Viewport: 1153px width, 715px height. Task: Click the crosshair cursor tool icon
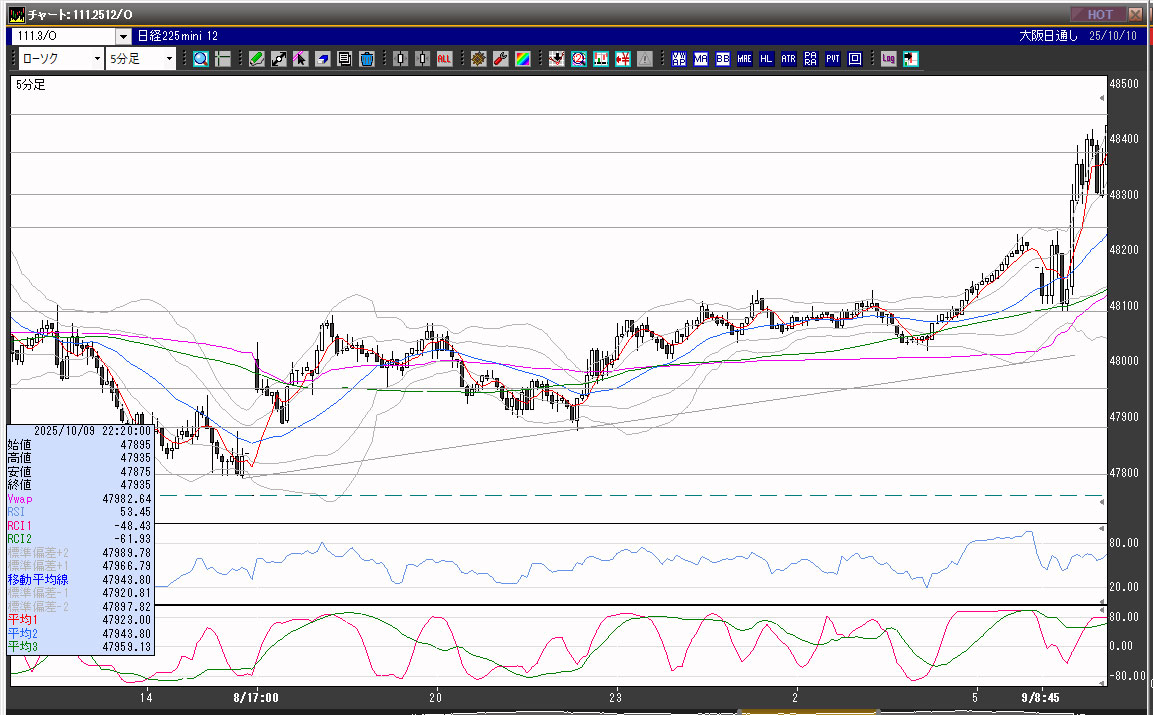pyautogui.click(x=223, y=59)
